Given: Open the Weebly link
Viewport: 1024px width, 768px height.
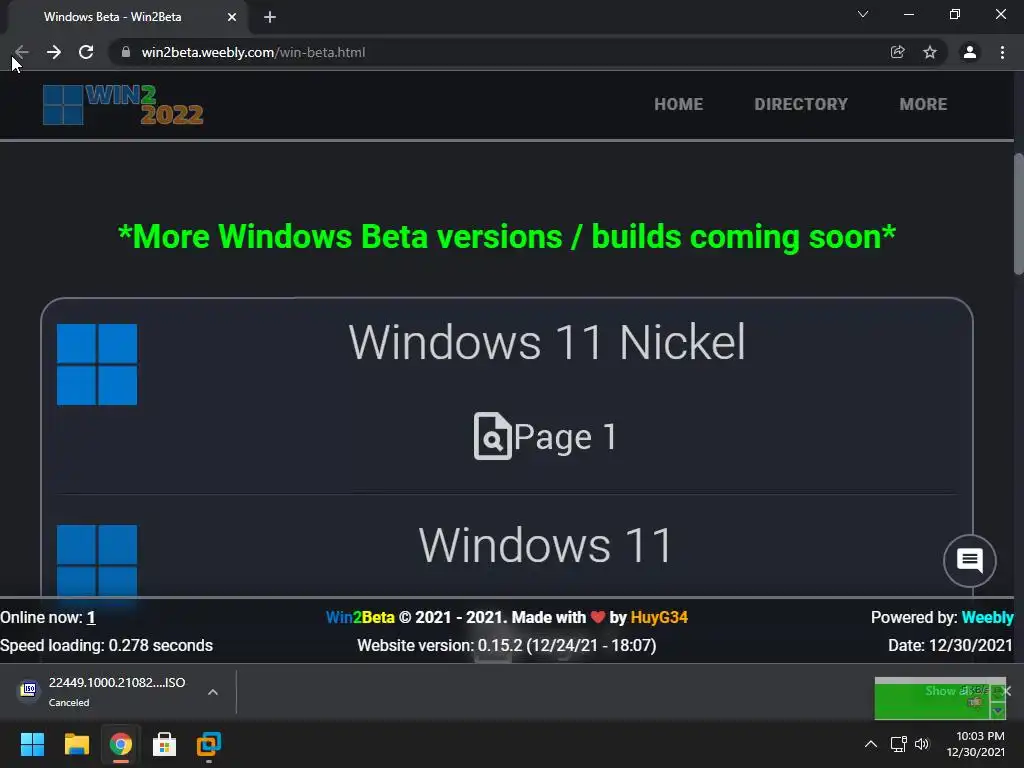Looking at the screenshot, I should click(987, 617).
